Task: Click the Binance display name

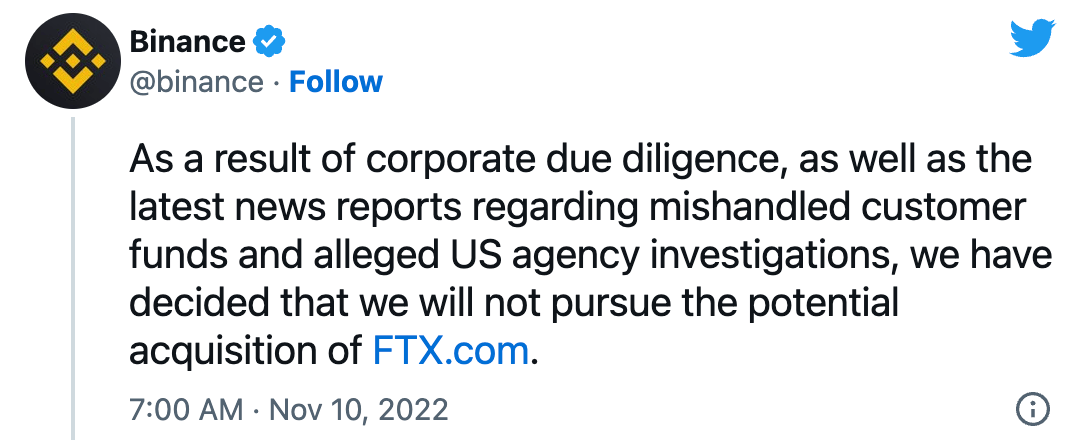Action: (x=187, y=42)
